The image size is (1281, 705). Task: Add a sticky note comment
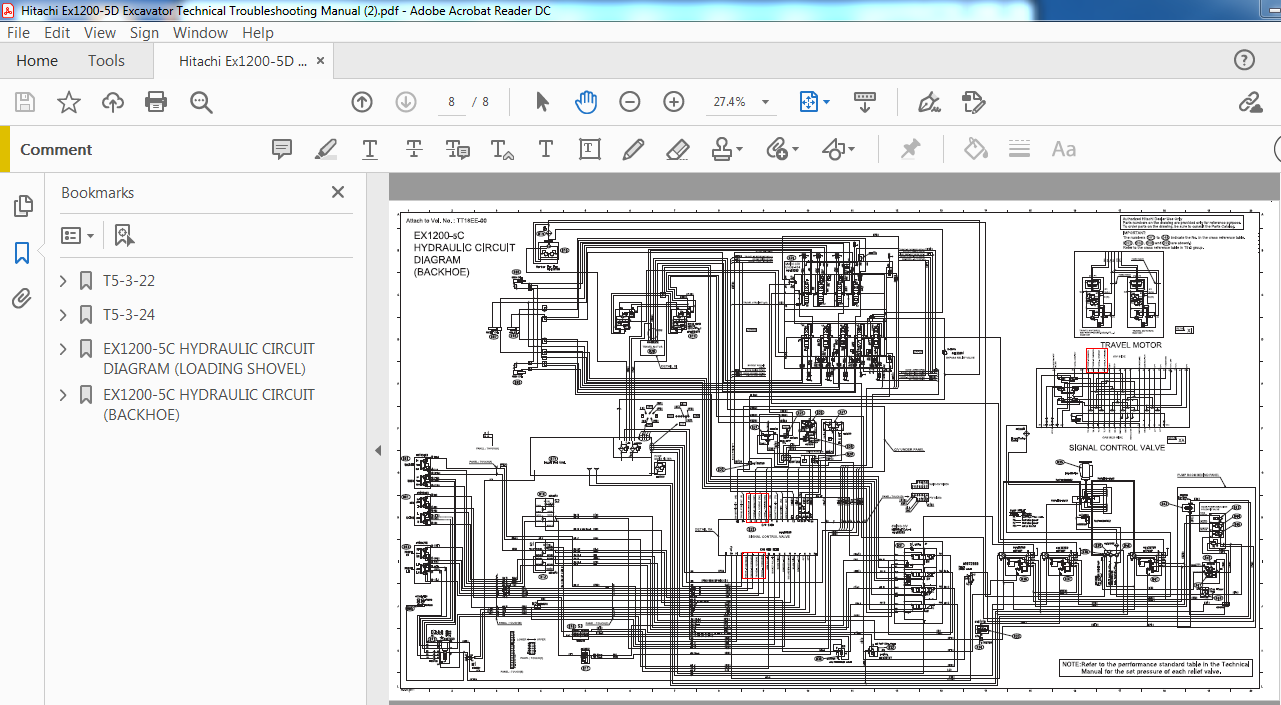282,149
